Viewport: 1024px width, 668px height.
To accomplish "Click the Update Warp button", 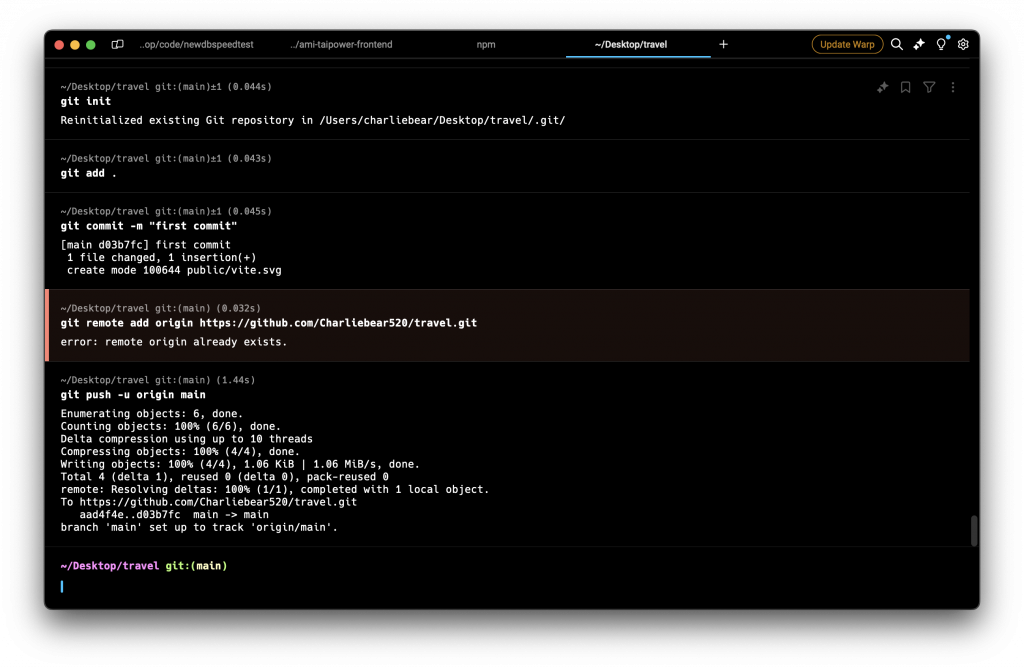I will point(847,44).
